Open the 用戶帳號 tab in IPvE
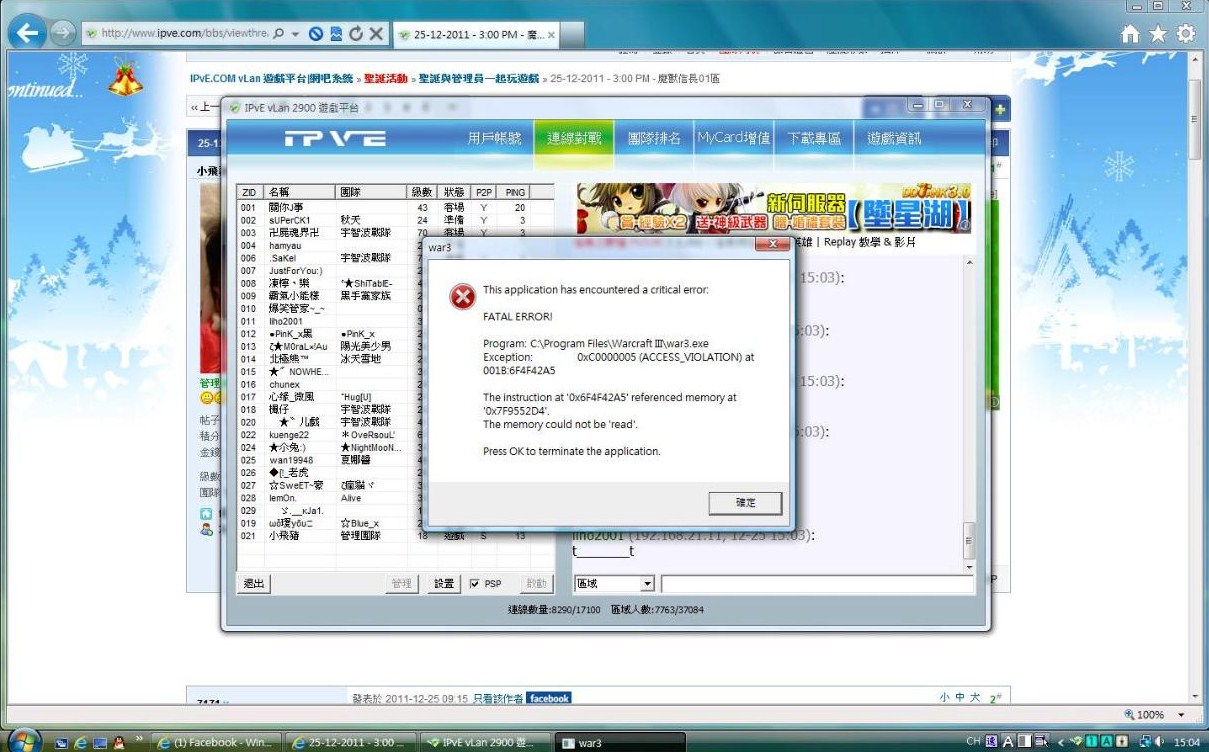 (494, 138)
